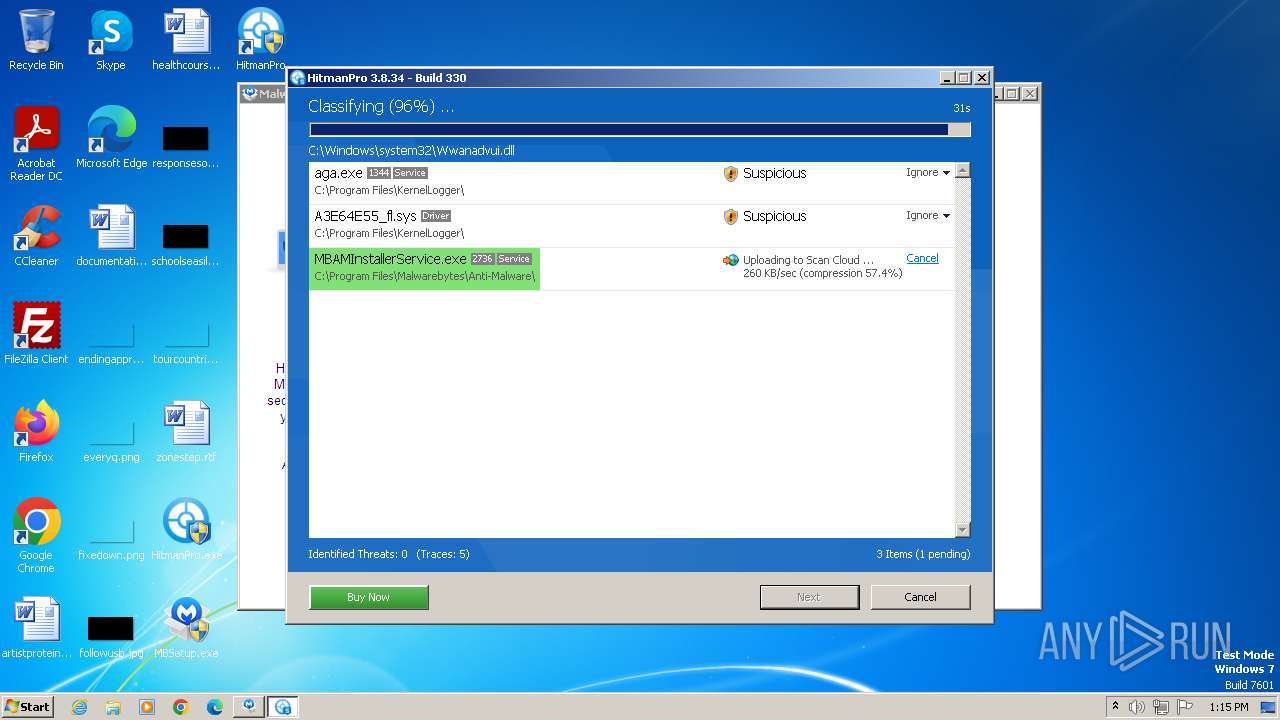Click the scan progress bar

640,130
